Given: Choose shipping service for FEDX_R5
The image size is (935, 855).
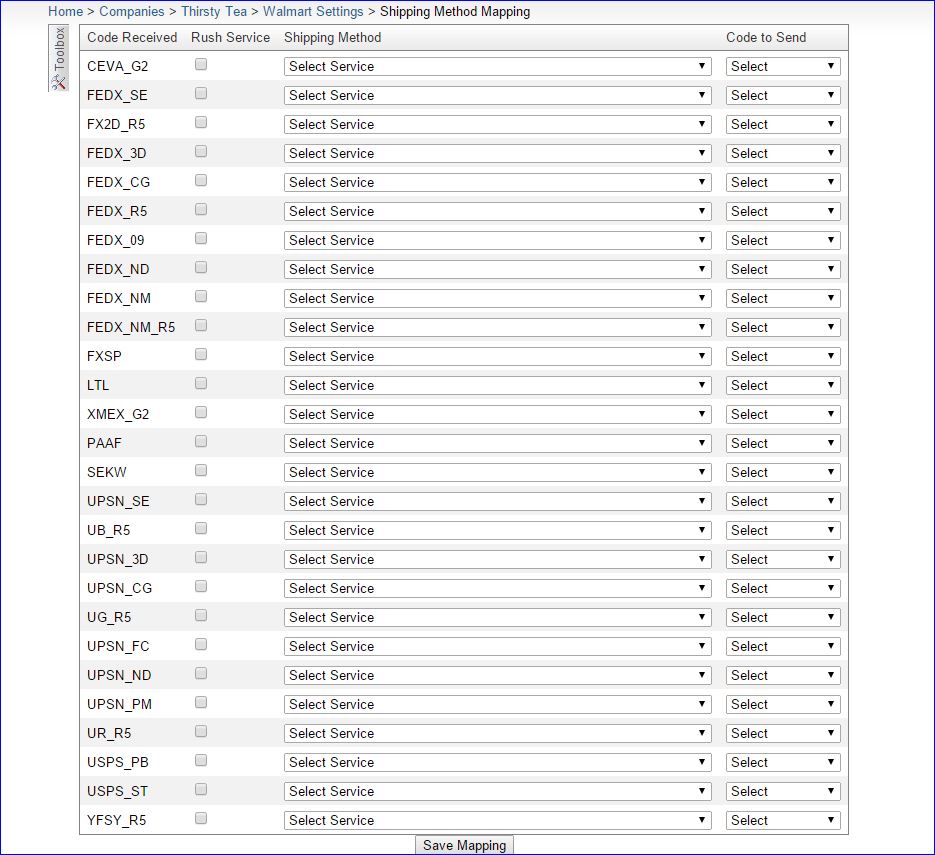Looking at the screenshot, I should point(498,211).
